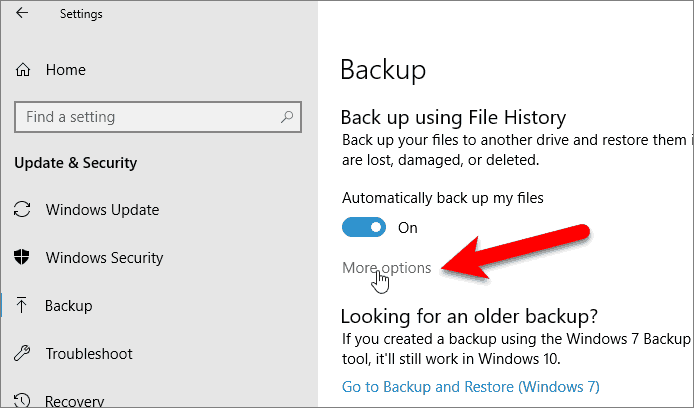
Task: Open the Home settings page label
Action: tap(65, 70)
